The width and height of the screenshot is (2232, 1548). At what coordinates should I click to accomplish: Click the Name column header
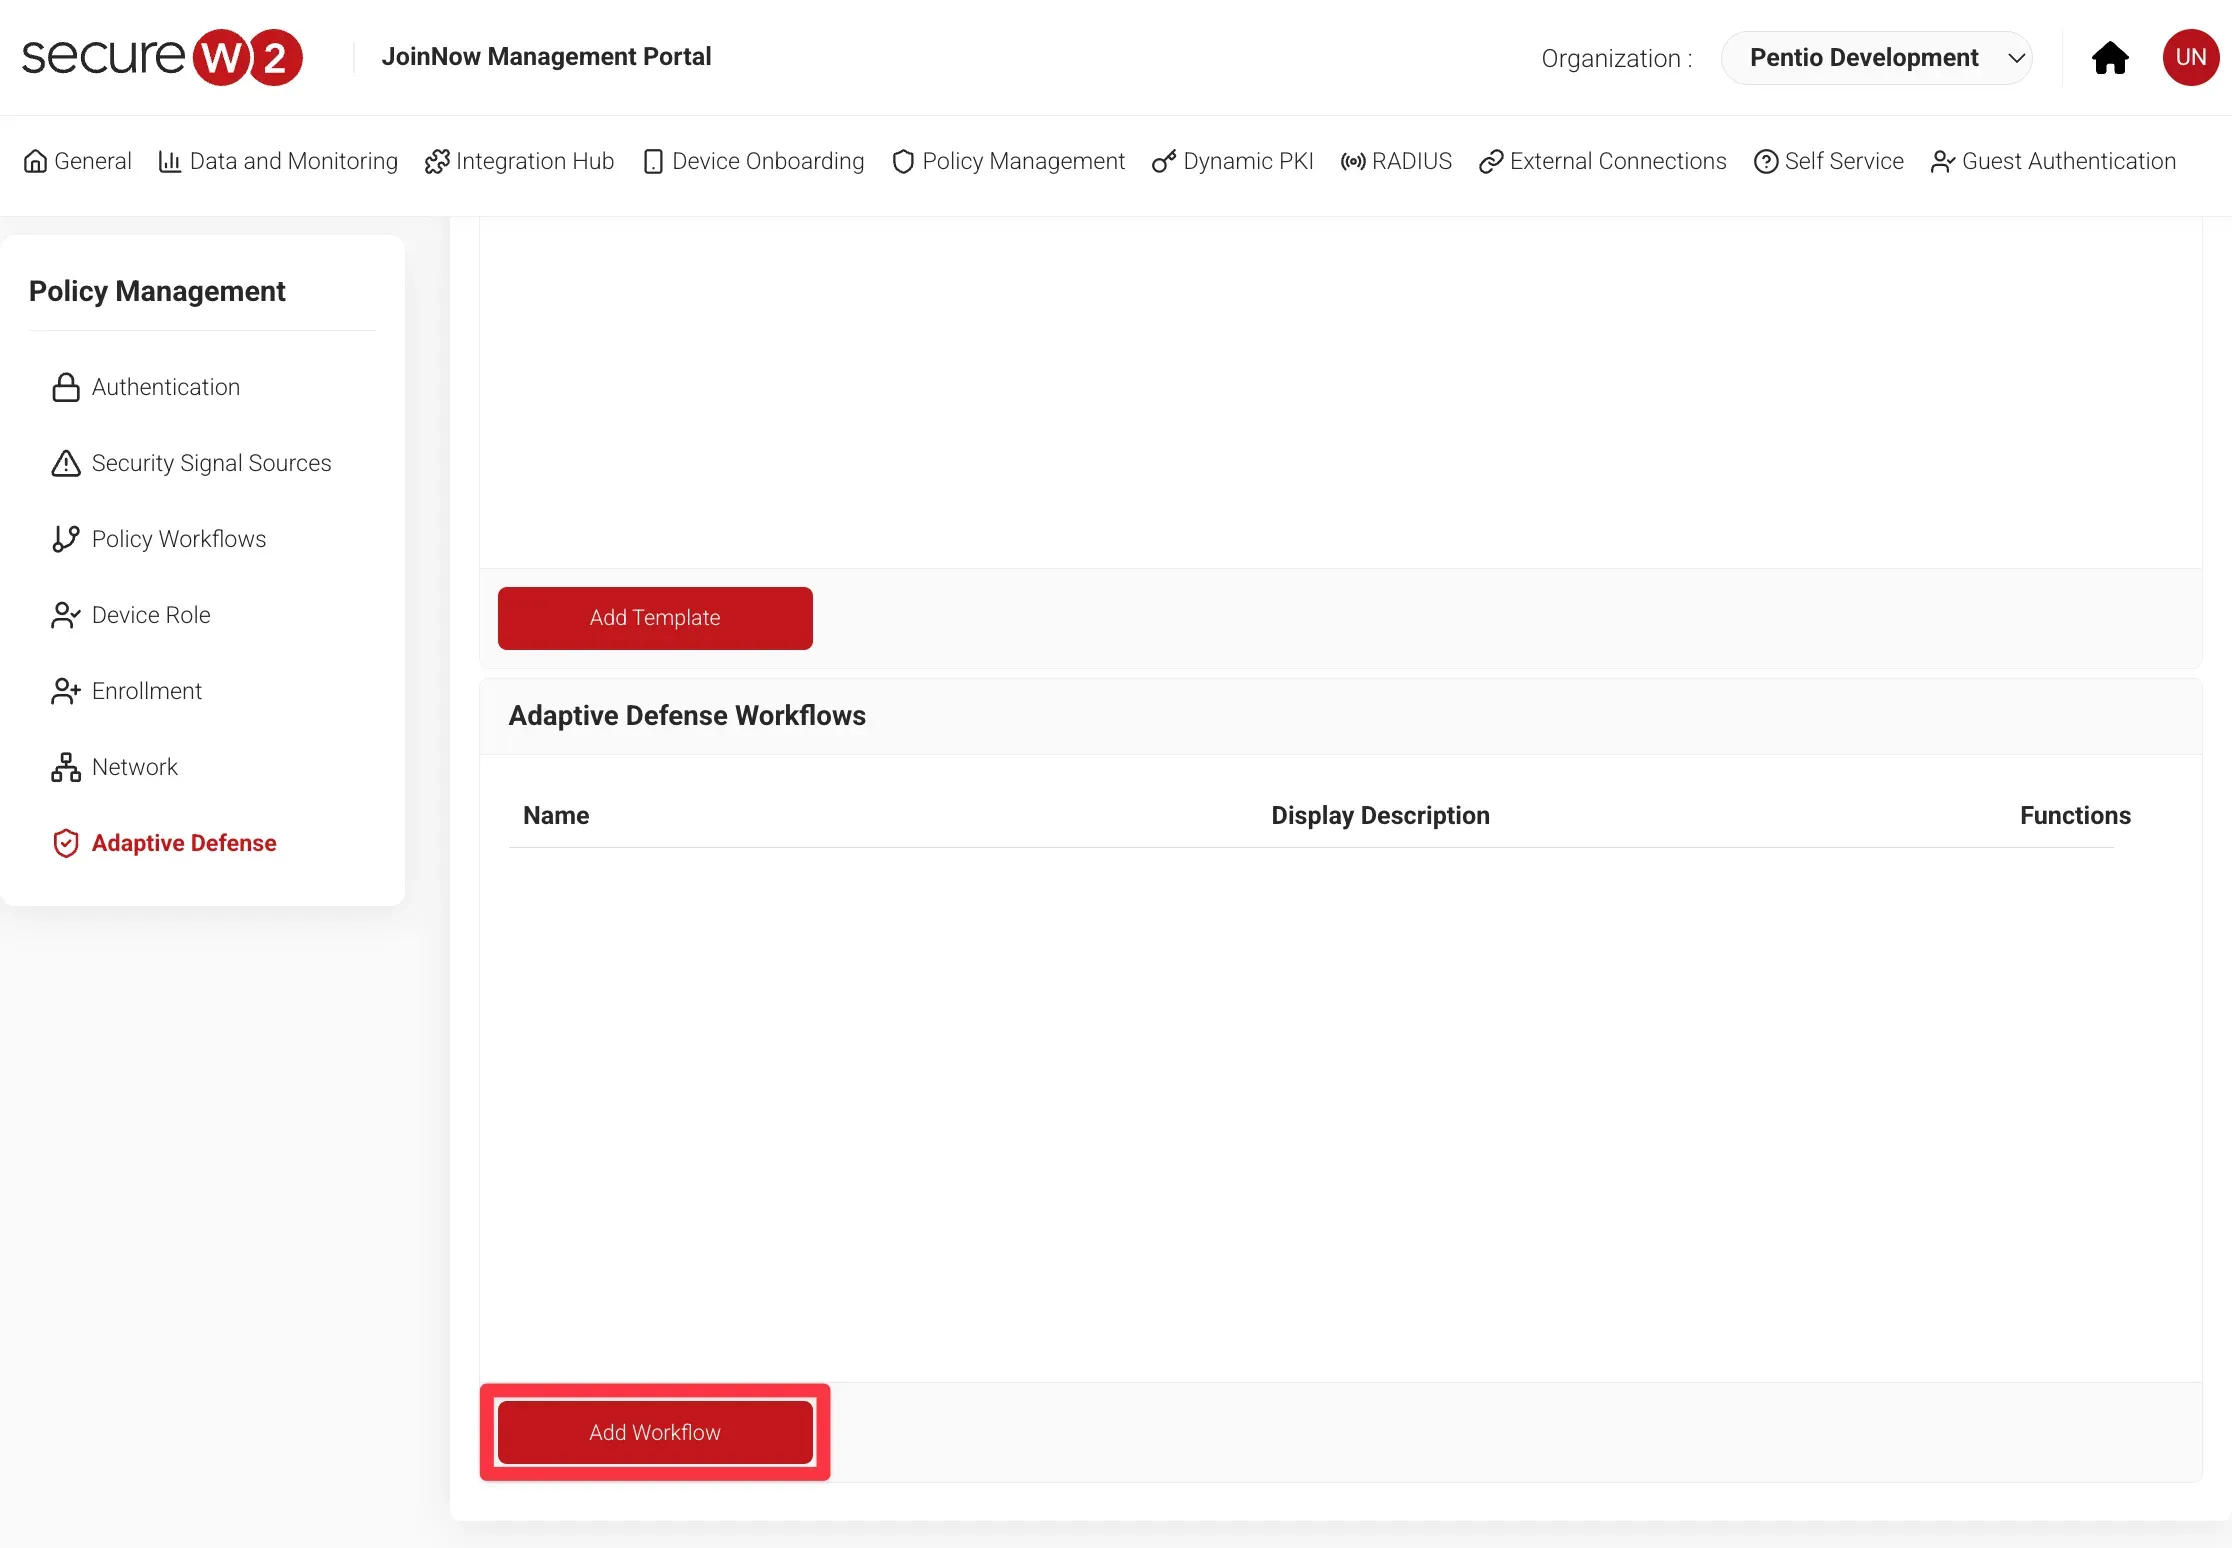pos(556,815)
